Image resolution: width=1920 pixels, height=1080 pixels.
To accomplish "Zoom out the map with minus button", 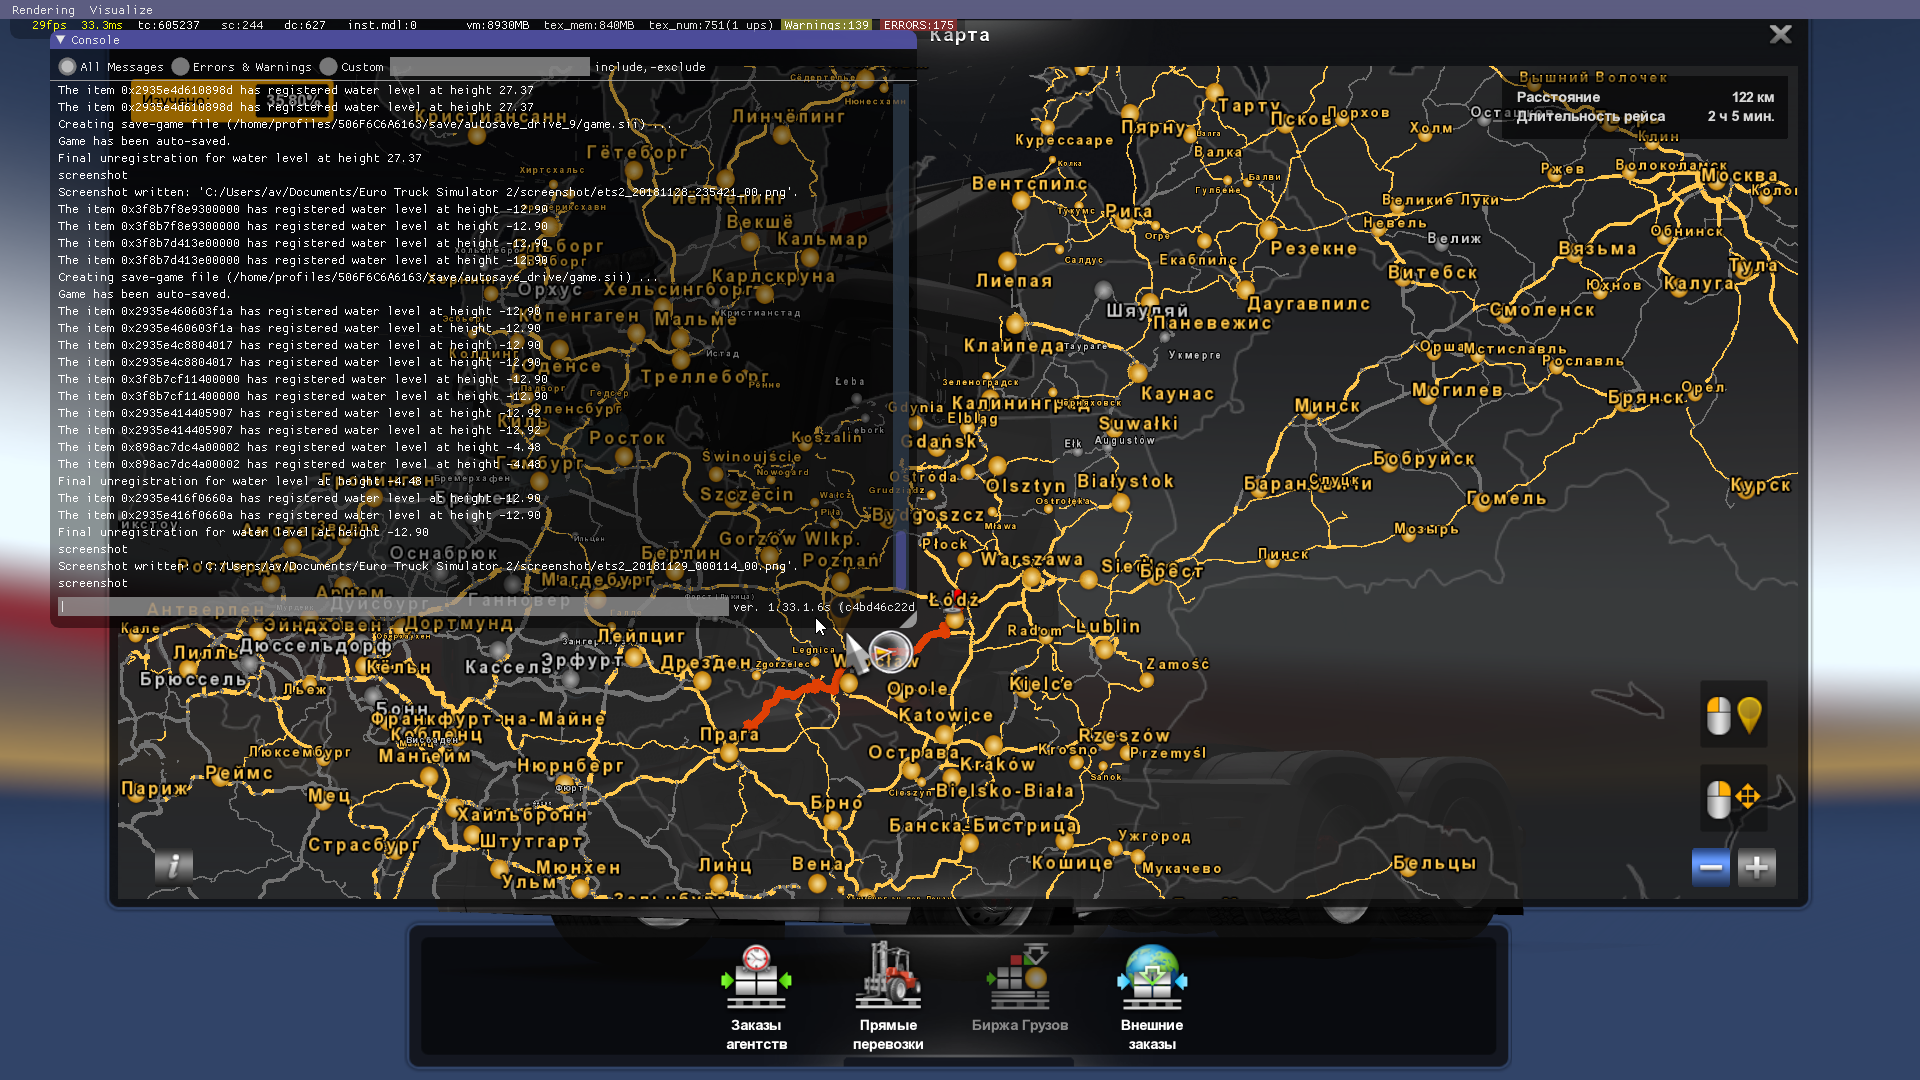I will pos(1710,867).
